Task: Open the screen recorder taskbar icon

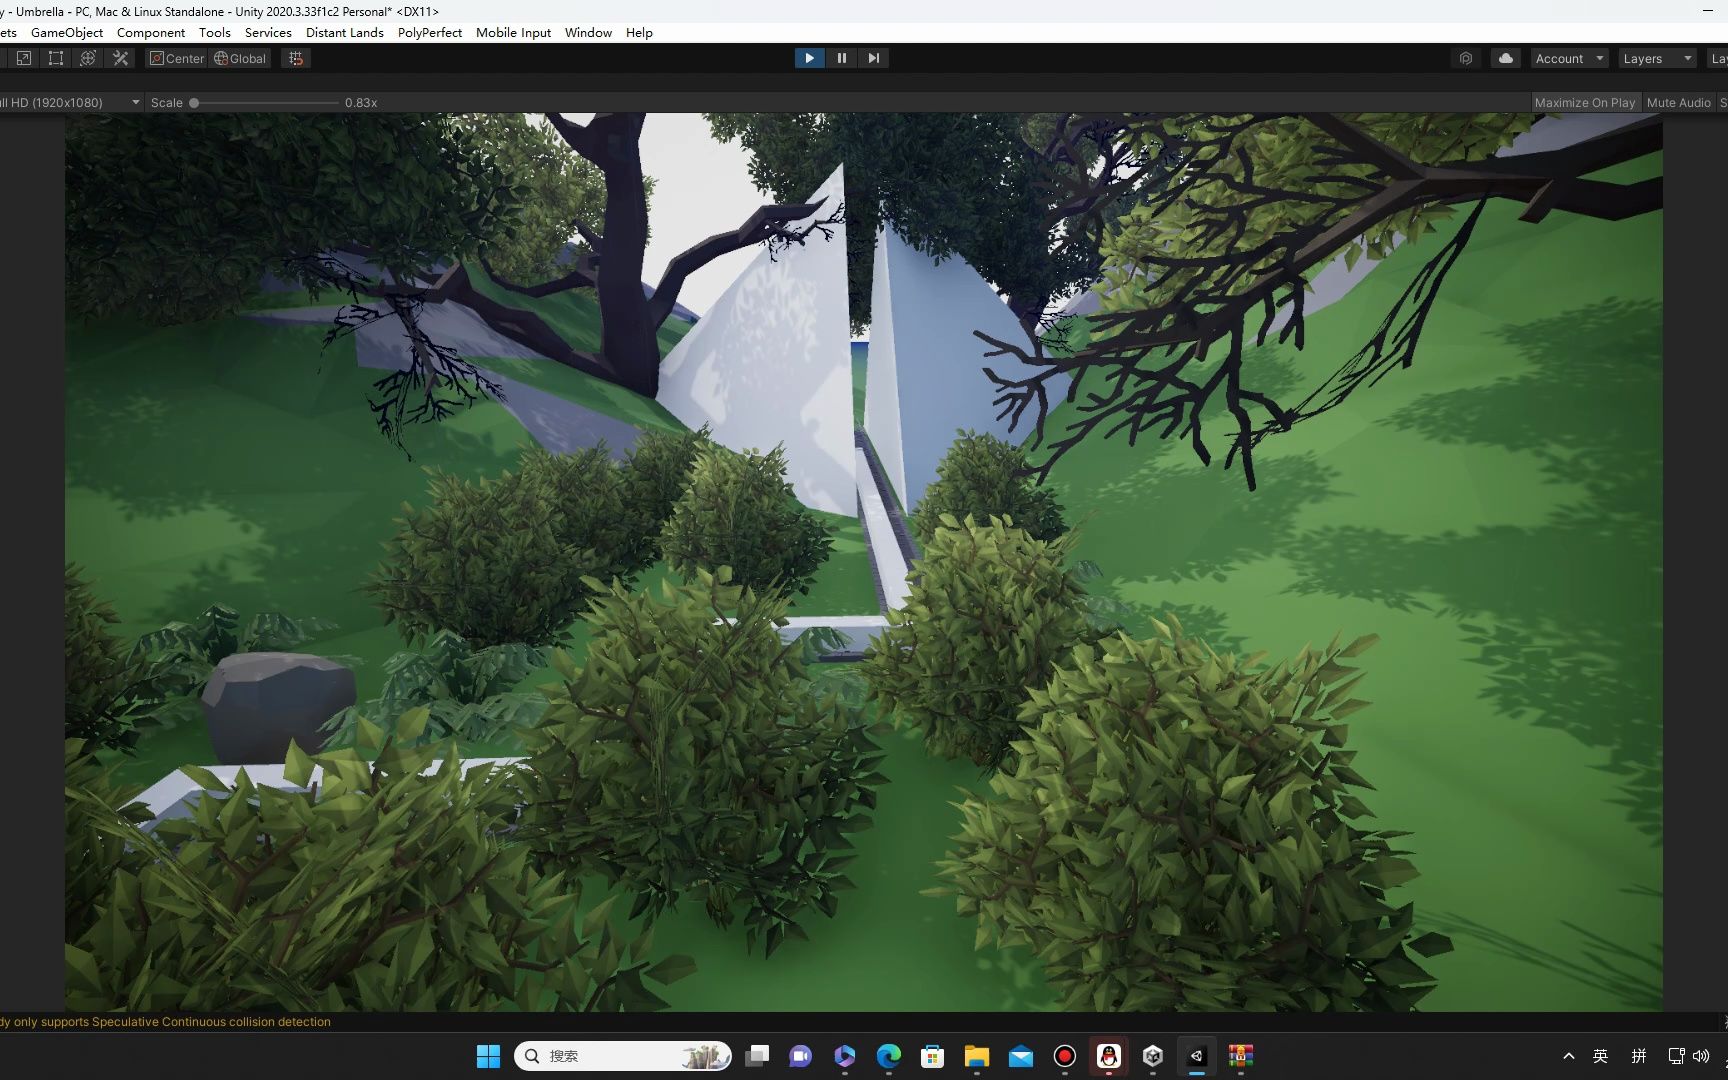Action: click(x=1064, y=1056)
